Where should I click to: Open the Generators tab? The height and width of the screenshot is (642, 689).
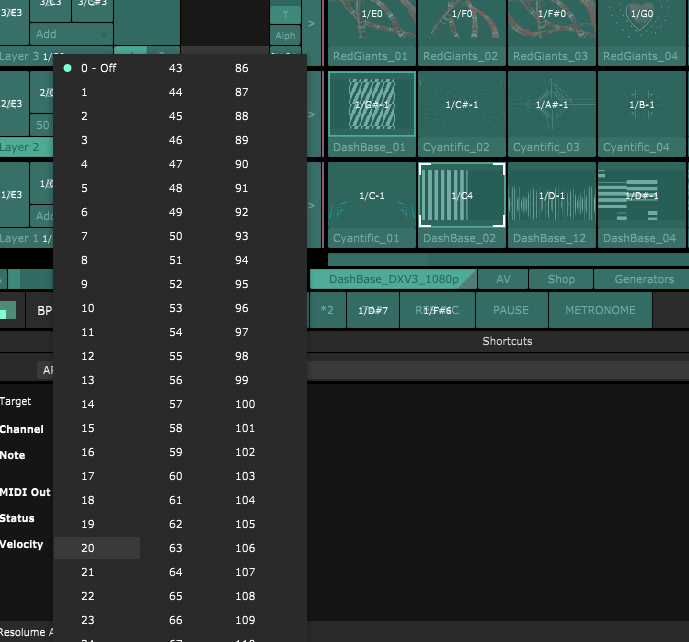(x=643, y=279)
